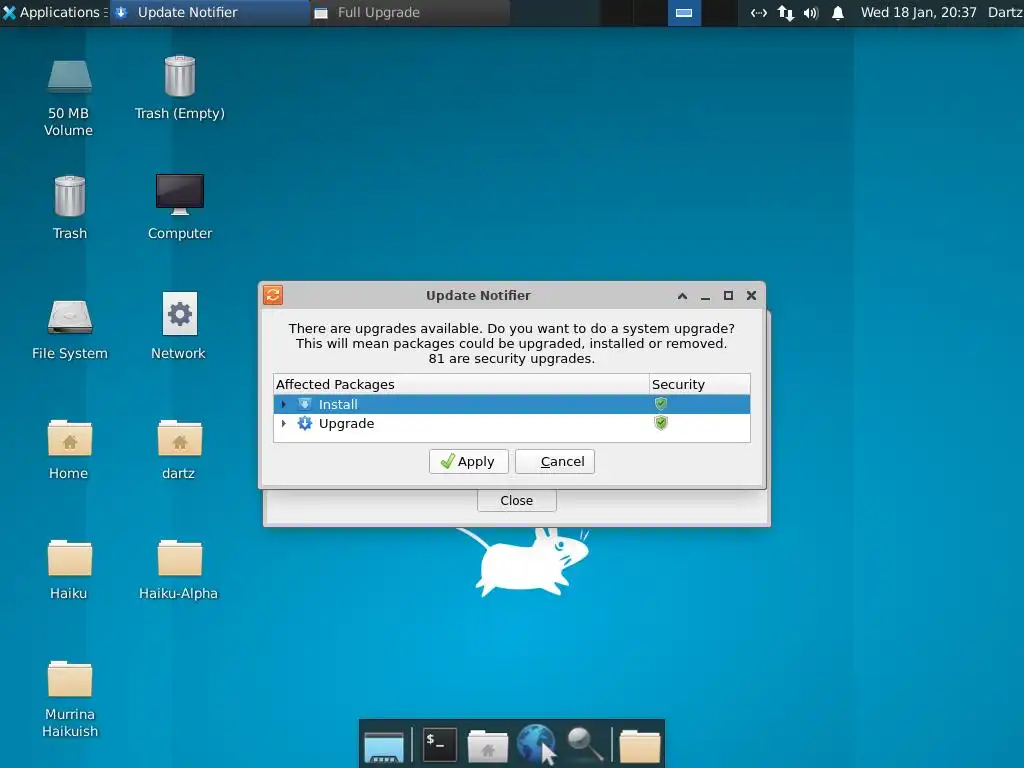
Task: Open the volume control in the panel
Action: [811, 13]
